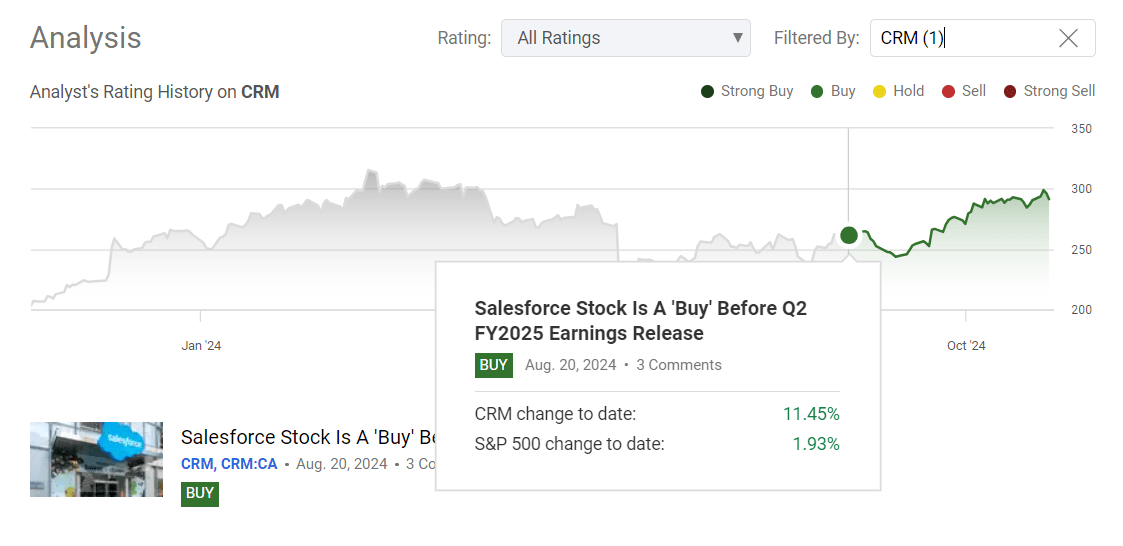Open the tooltip's Salesforce article title

click(640, 321)
